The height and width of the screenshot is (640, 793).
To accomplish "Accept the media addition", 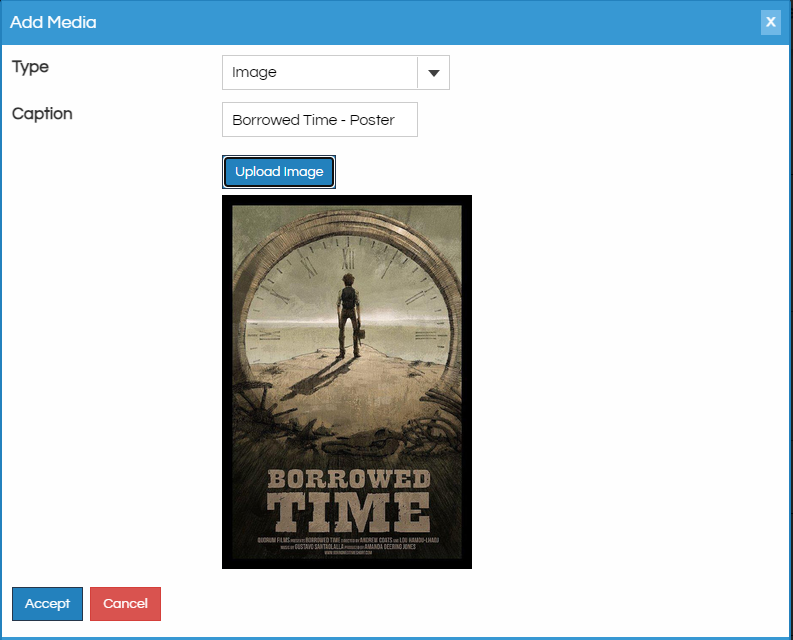I will (x=48, y=604).
